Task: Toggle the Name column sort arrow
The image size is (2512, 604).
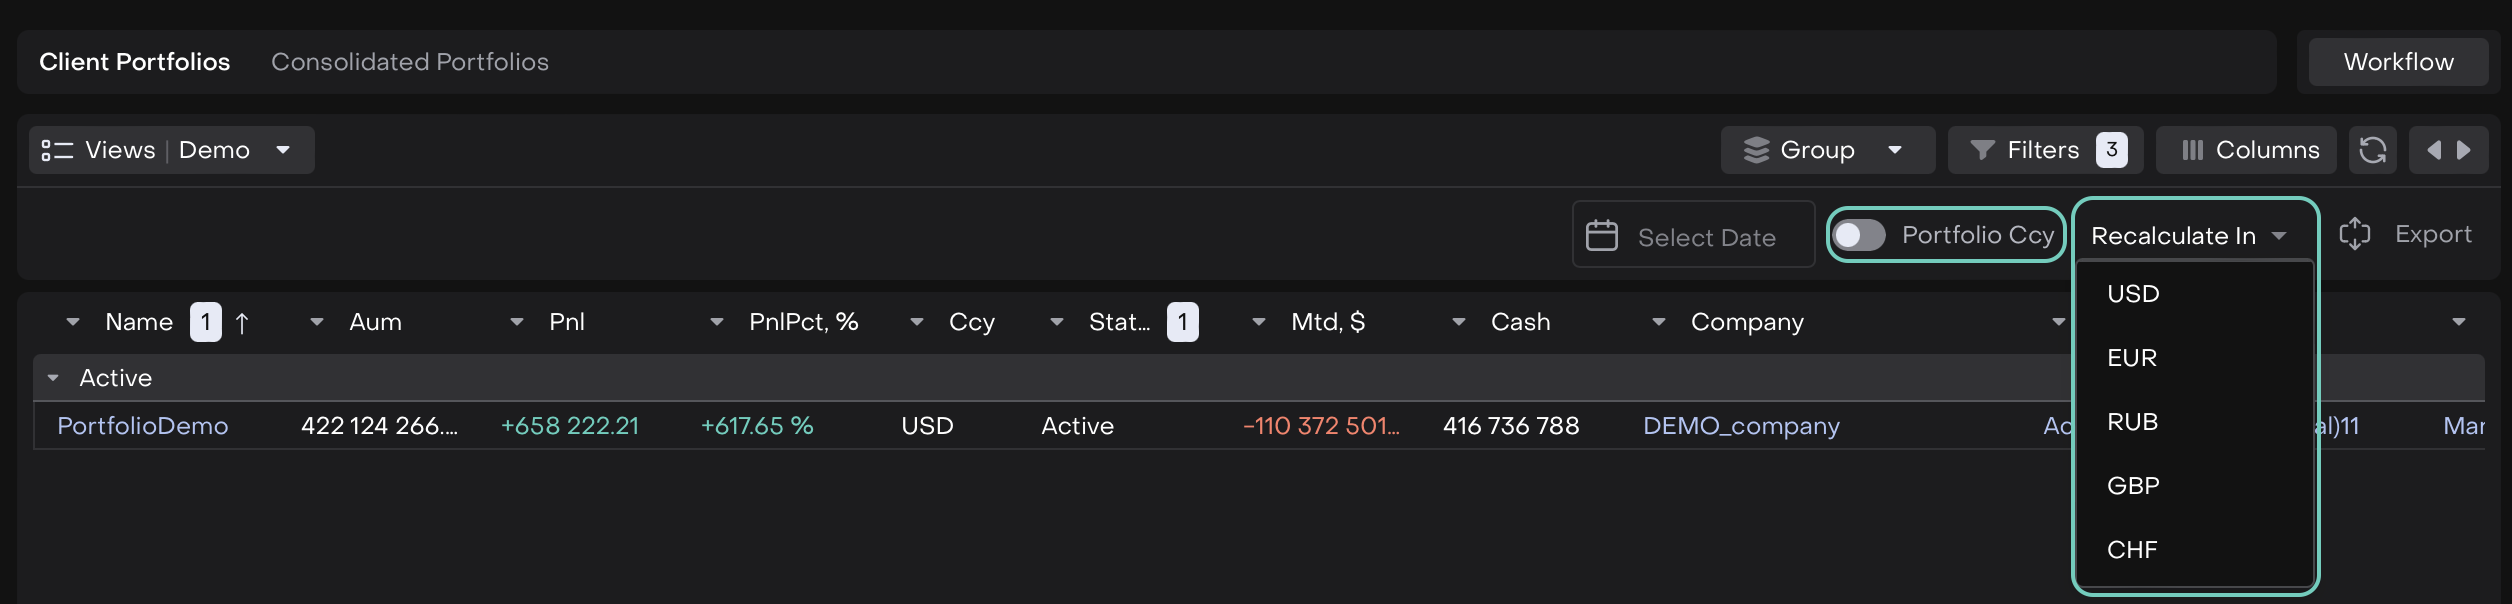Action: [x=242, y=323]
